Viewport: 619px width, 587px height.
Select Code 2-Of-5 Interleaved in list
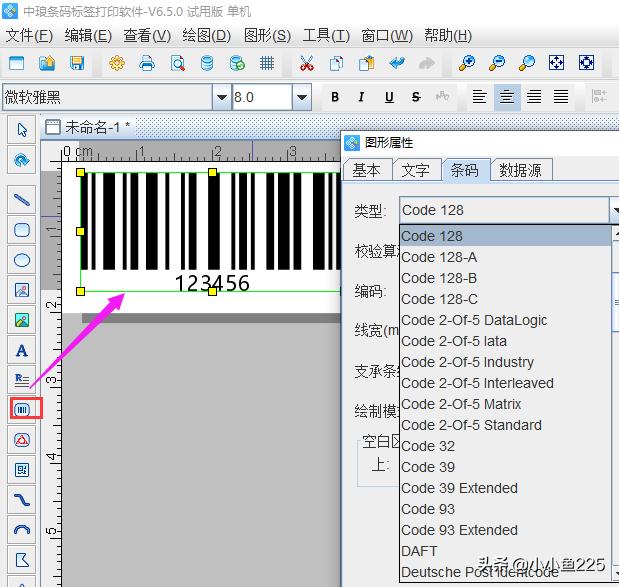tap(477, 383)
